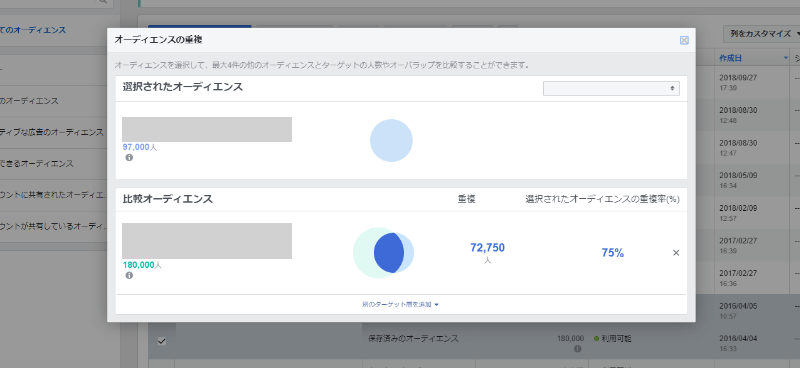Image resolution: width=800 pixels, height=368 pixels.
Task: Click 利用可能 status in table row
Action: click(612, 338)
